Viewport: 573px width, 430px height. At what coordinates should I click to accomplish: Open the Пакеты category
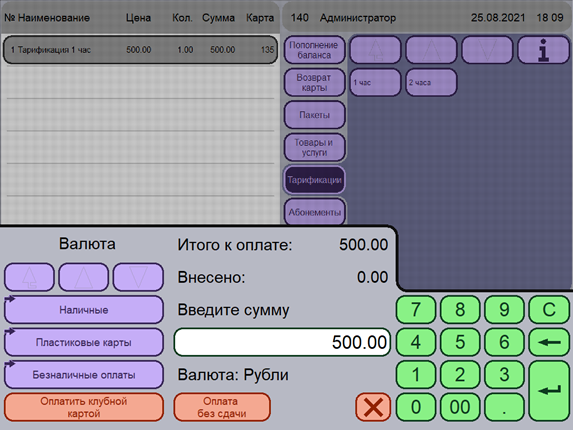tap(314, 115)
